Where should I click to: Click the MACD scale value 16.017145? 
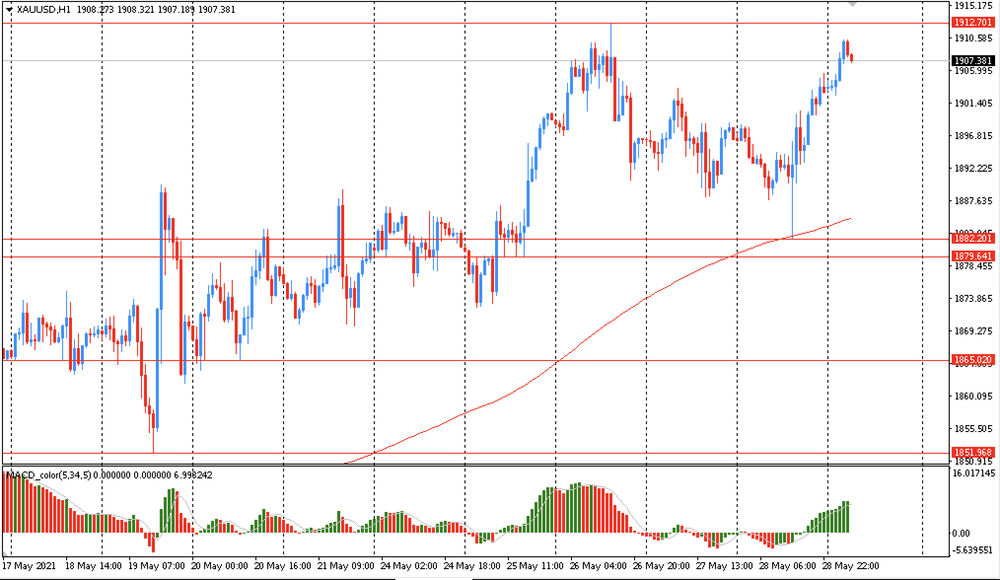(x=973, y=473)
